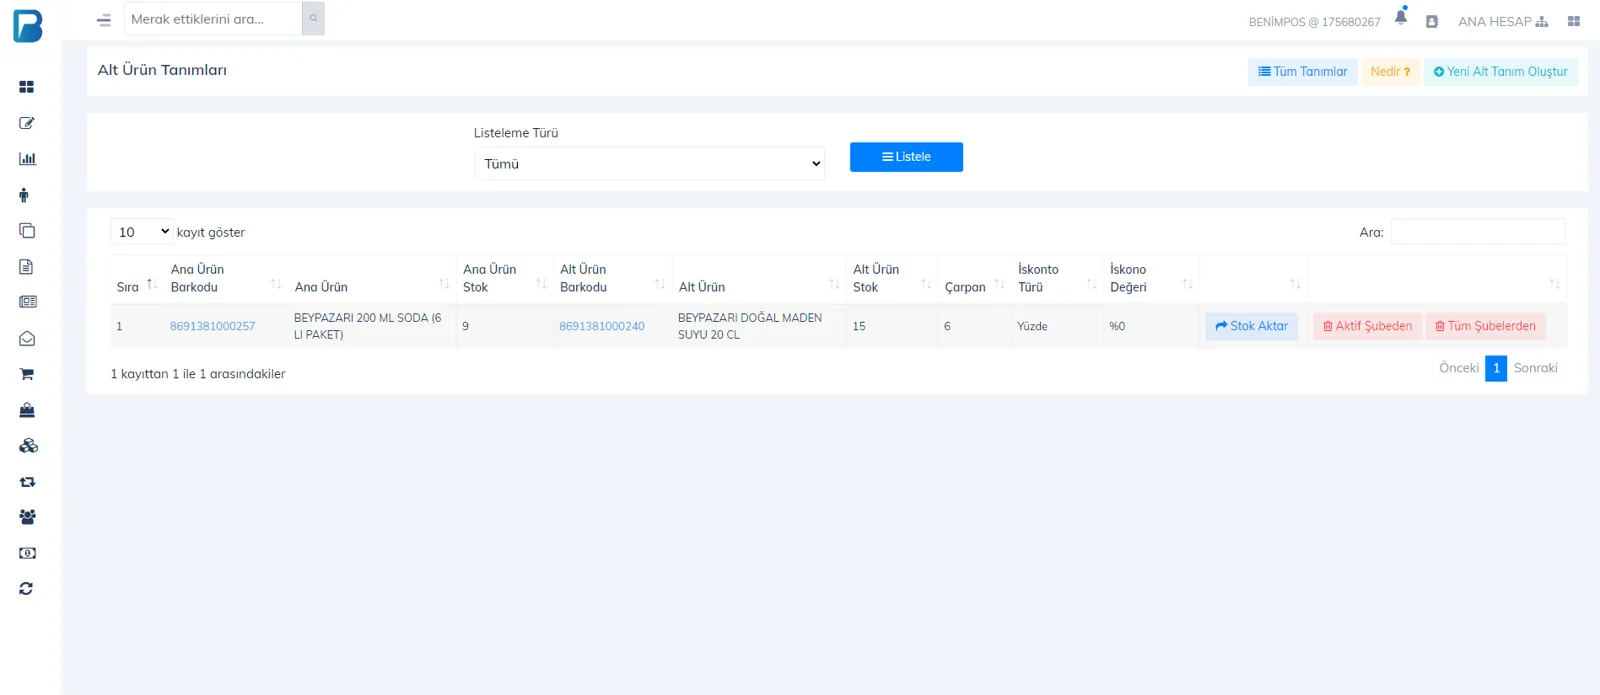Open the bar chart reports icon in sidebar
The image size is (1600, 695).
tap(27, 159)
